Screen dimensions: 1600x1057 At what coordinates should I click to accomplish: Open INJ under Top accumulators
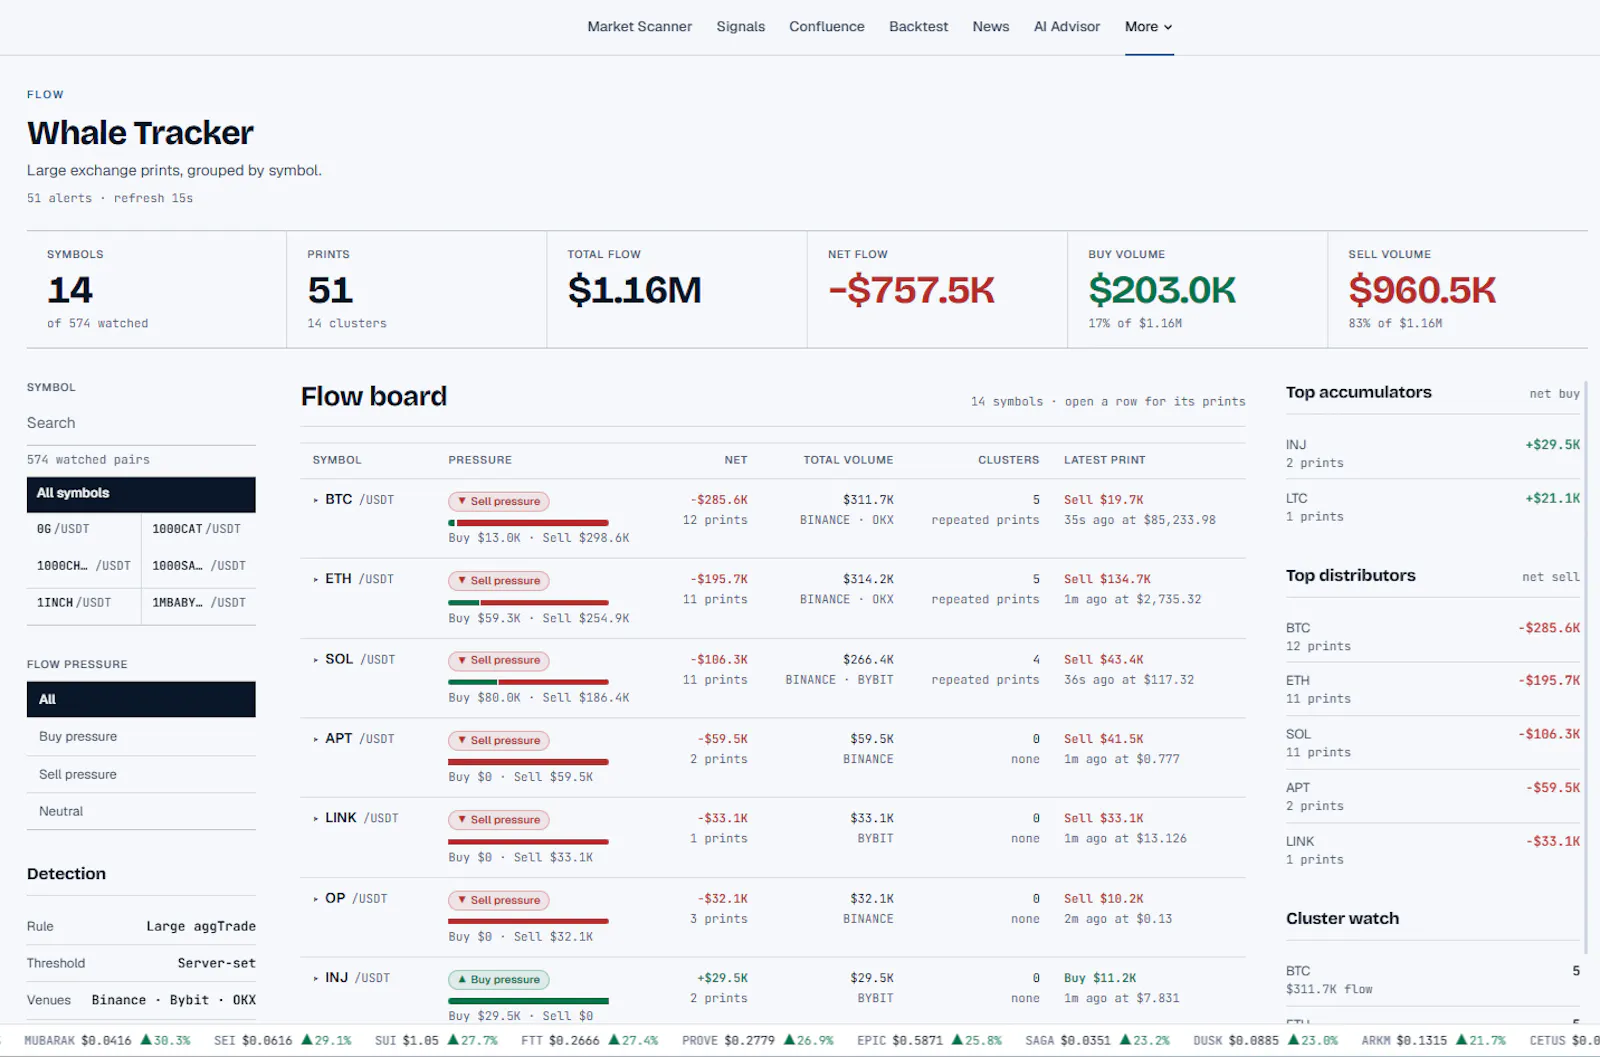[1432, 453]
